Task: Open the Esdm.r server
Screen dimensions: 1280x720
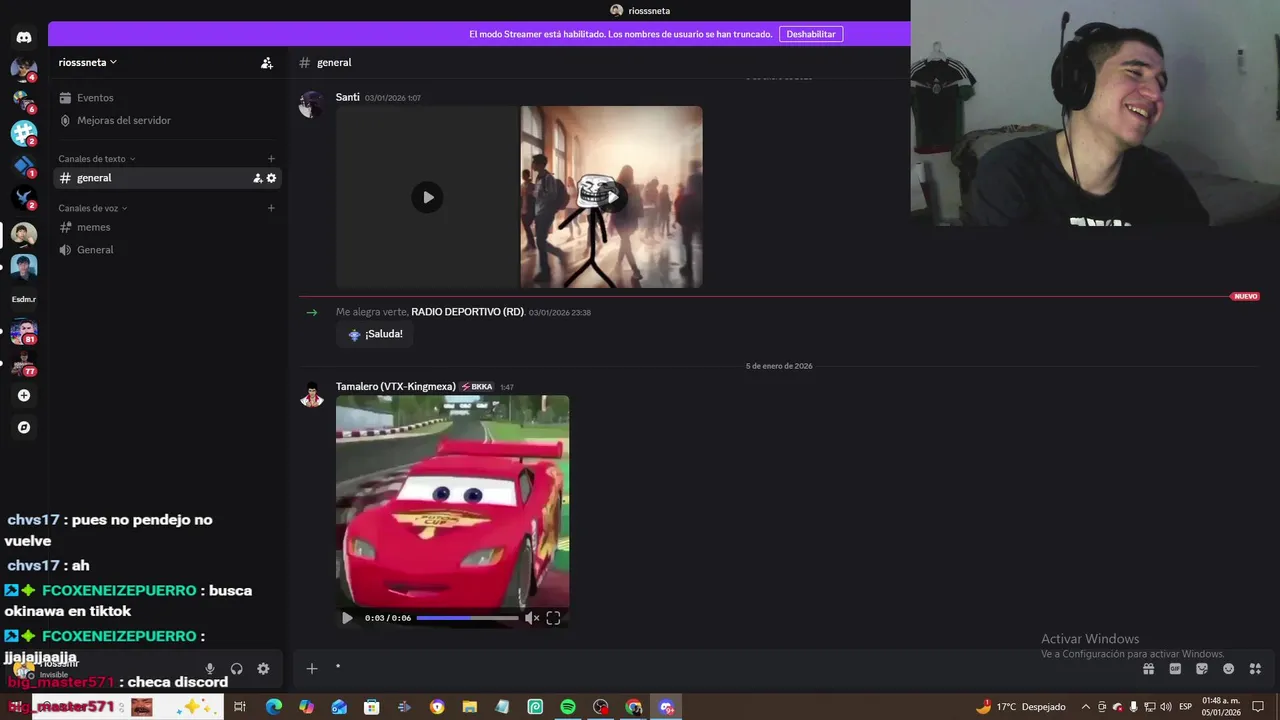Action: coord(24,299)
